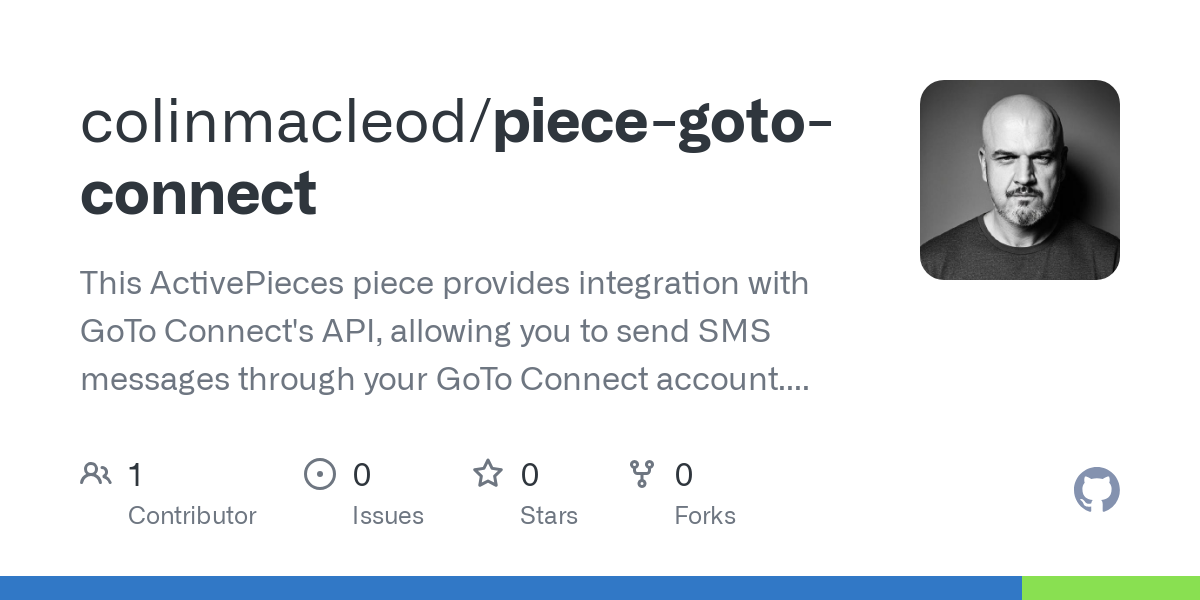Select the Stars label
This screenshot has height=600, width=1200.
tap(549, 516)
